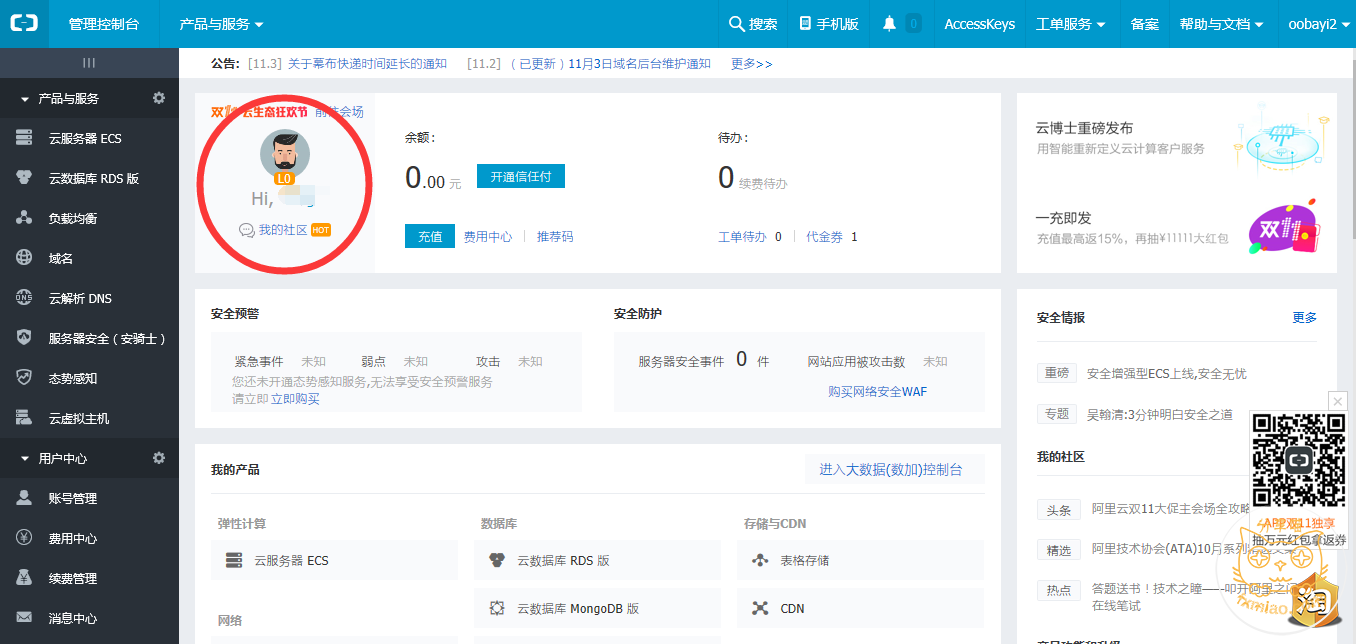This screenshot has width=1356, height=644.
Task: Click the 负载均衡 sidebar icon
Action: pyautogui.click(x=25, y=218)
